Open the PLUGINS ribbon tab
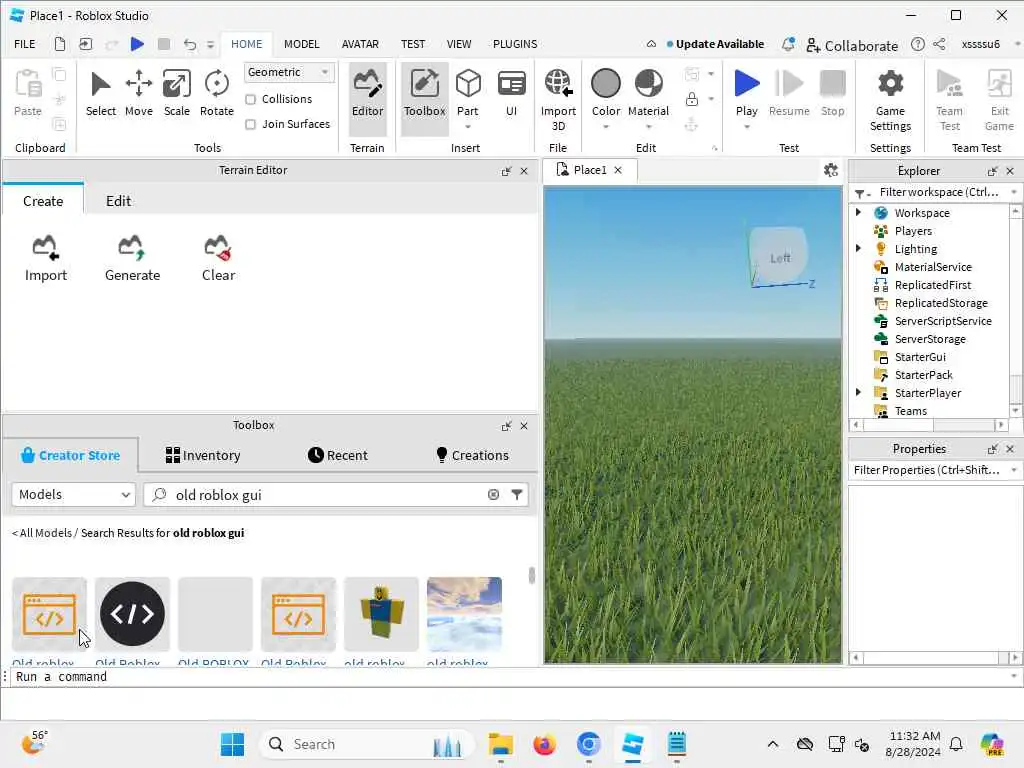This screenshot has width=1024, height=768. tap(515, 44)
